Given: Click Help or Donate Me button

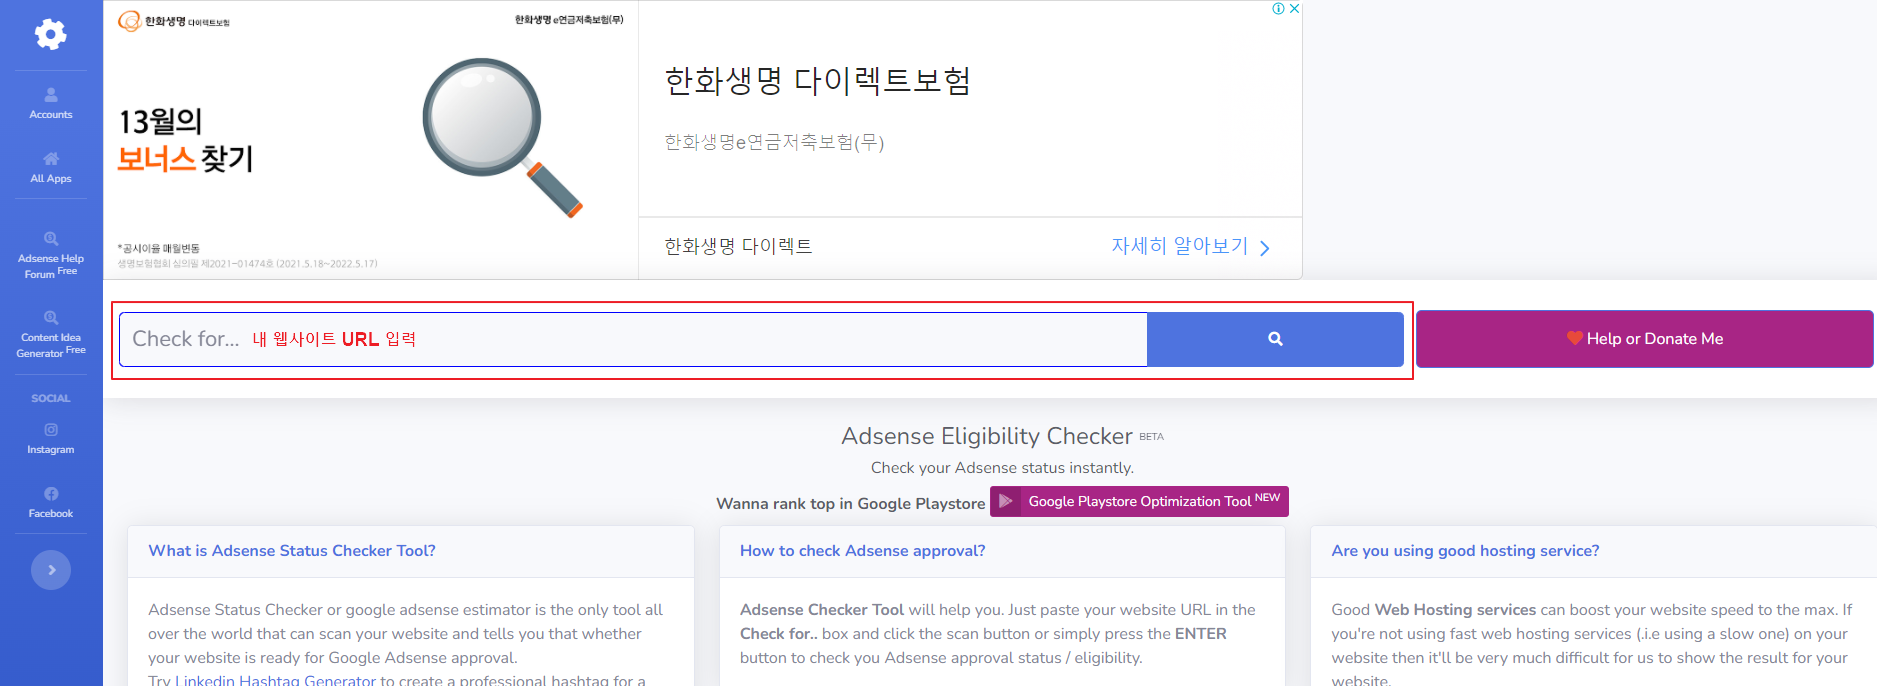Looking at the screenshot, I should click(x=1645, y=339).
